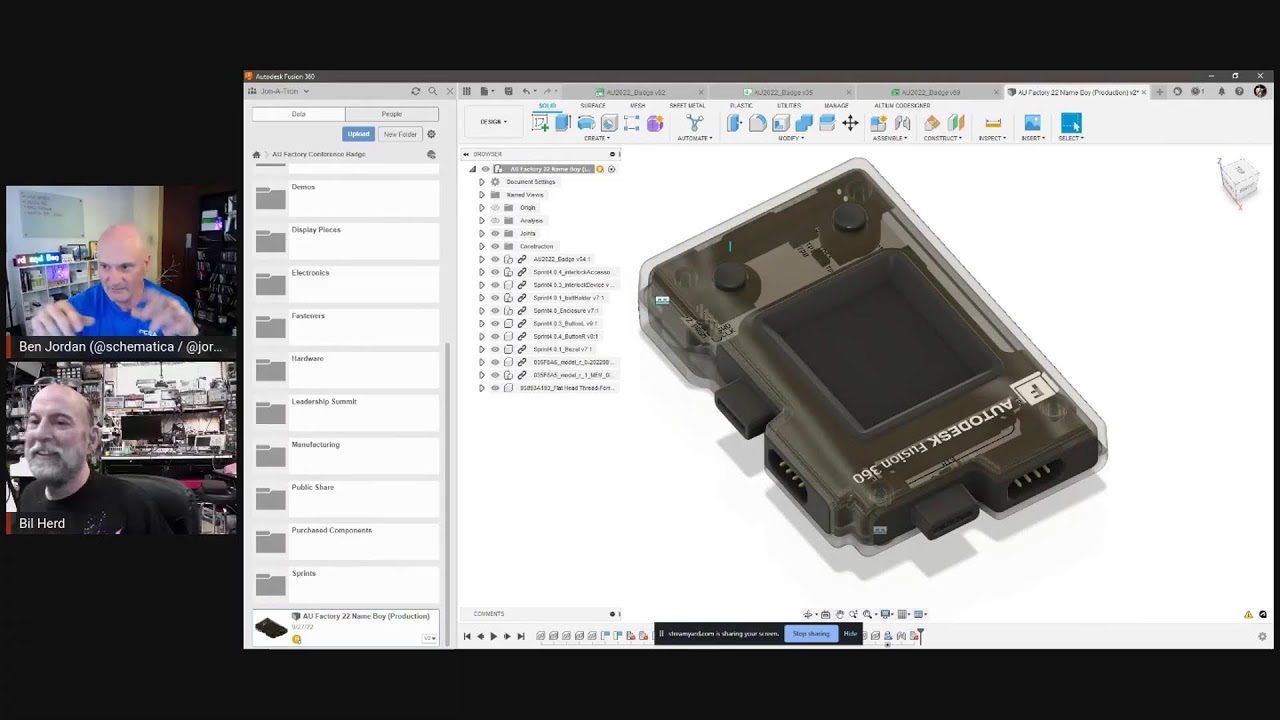Select the Joint tool
Screen dimensions: 1280x720
point(902,123)
